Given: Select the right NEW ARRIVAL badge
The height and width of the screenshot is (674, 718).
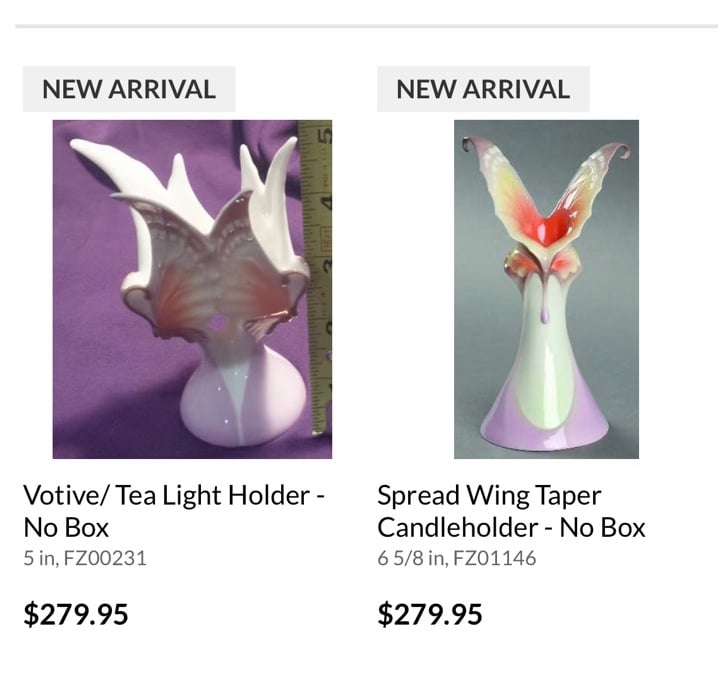Looking at the screenshot, I should click(x=483, y=89).
